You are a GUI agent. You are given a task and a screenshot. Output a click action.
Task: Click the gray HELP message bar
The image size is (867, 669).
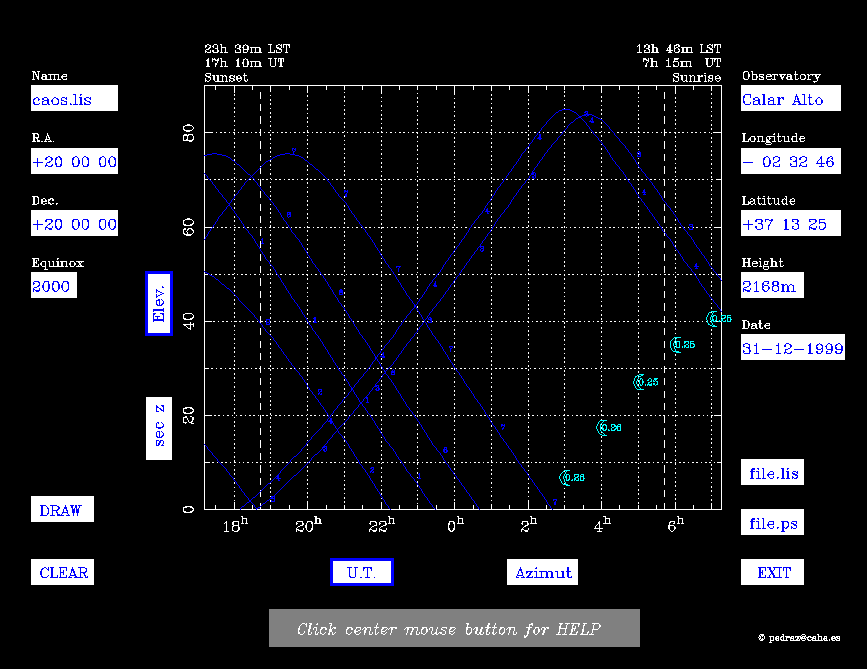[454, 629]
